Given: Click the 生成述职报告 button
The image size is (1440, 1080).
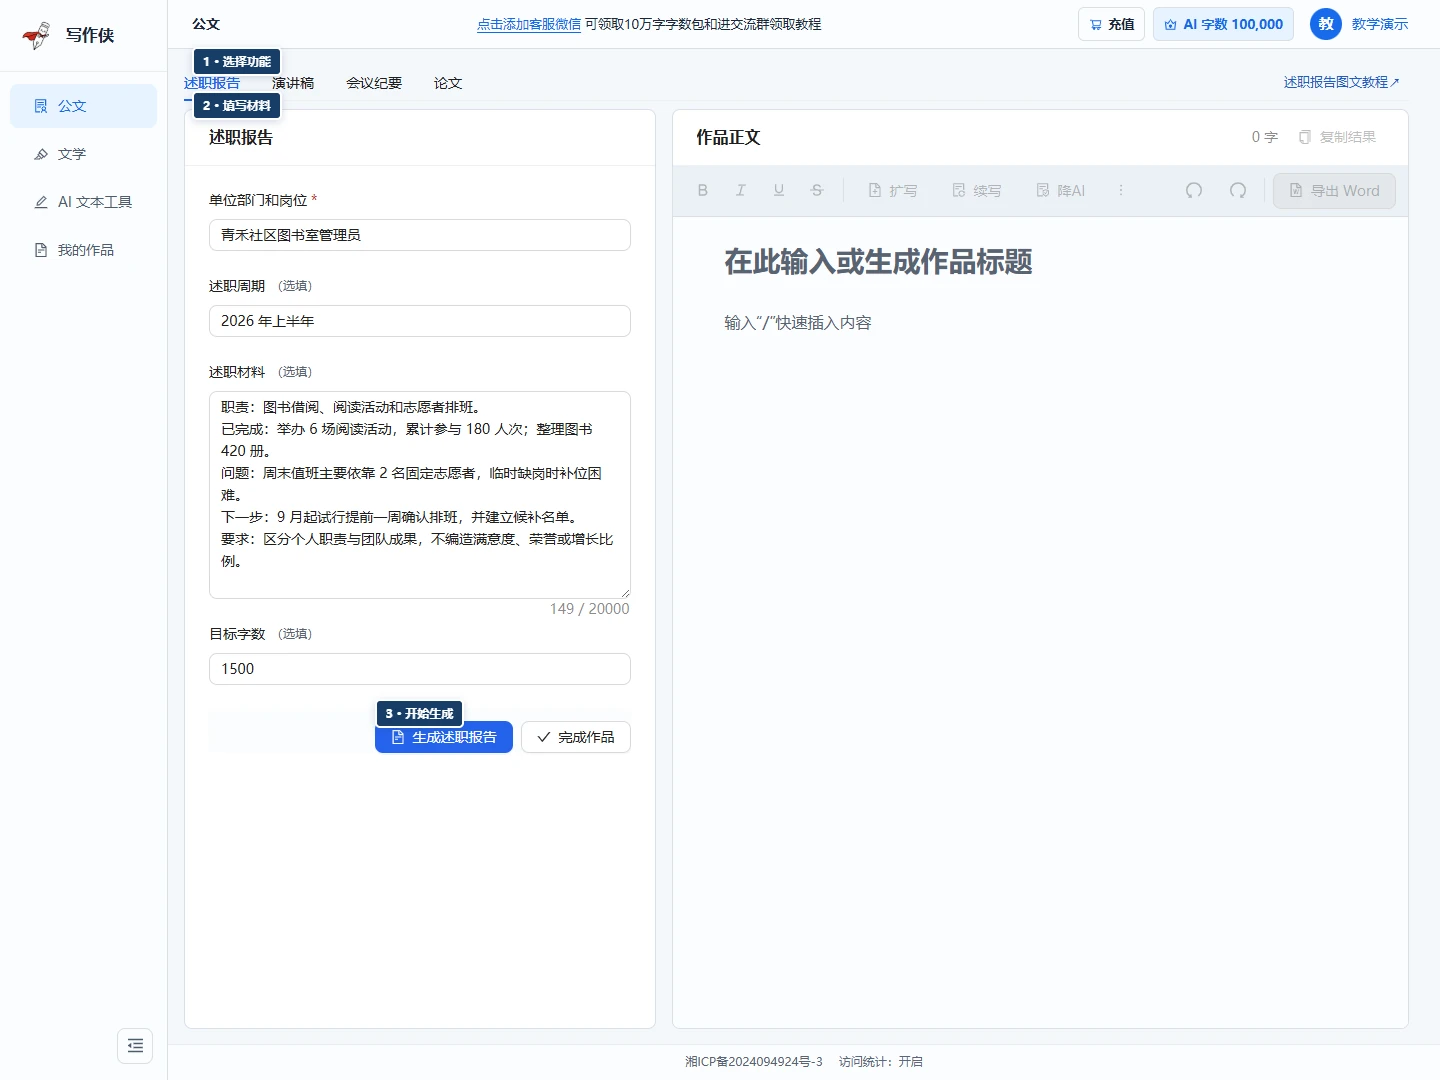Looking at the screenshot, I should point(444,737).
